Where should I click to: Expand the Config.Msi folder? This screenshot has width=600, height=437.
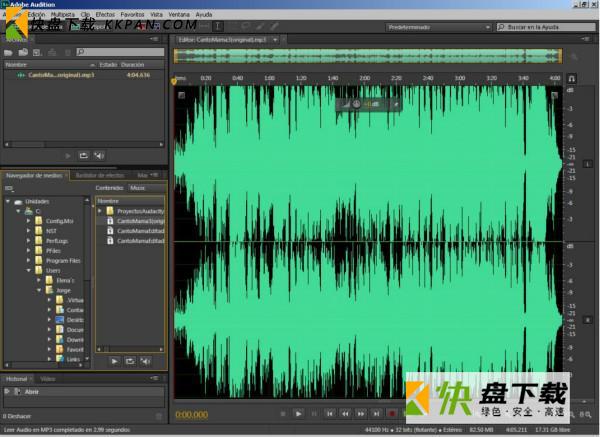pyautogui.click(x=28, y=221)
